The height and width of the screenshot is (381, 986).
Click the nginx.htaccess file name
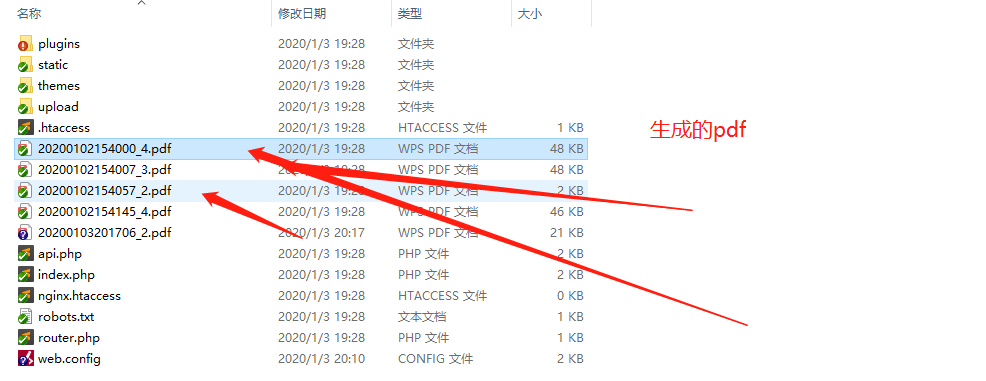[x=79, y=295]
